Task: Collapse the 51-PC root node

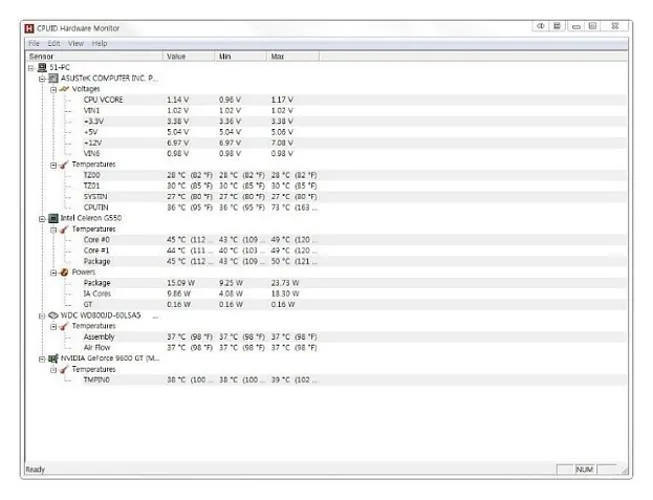Action: 31,68
